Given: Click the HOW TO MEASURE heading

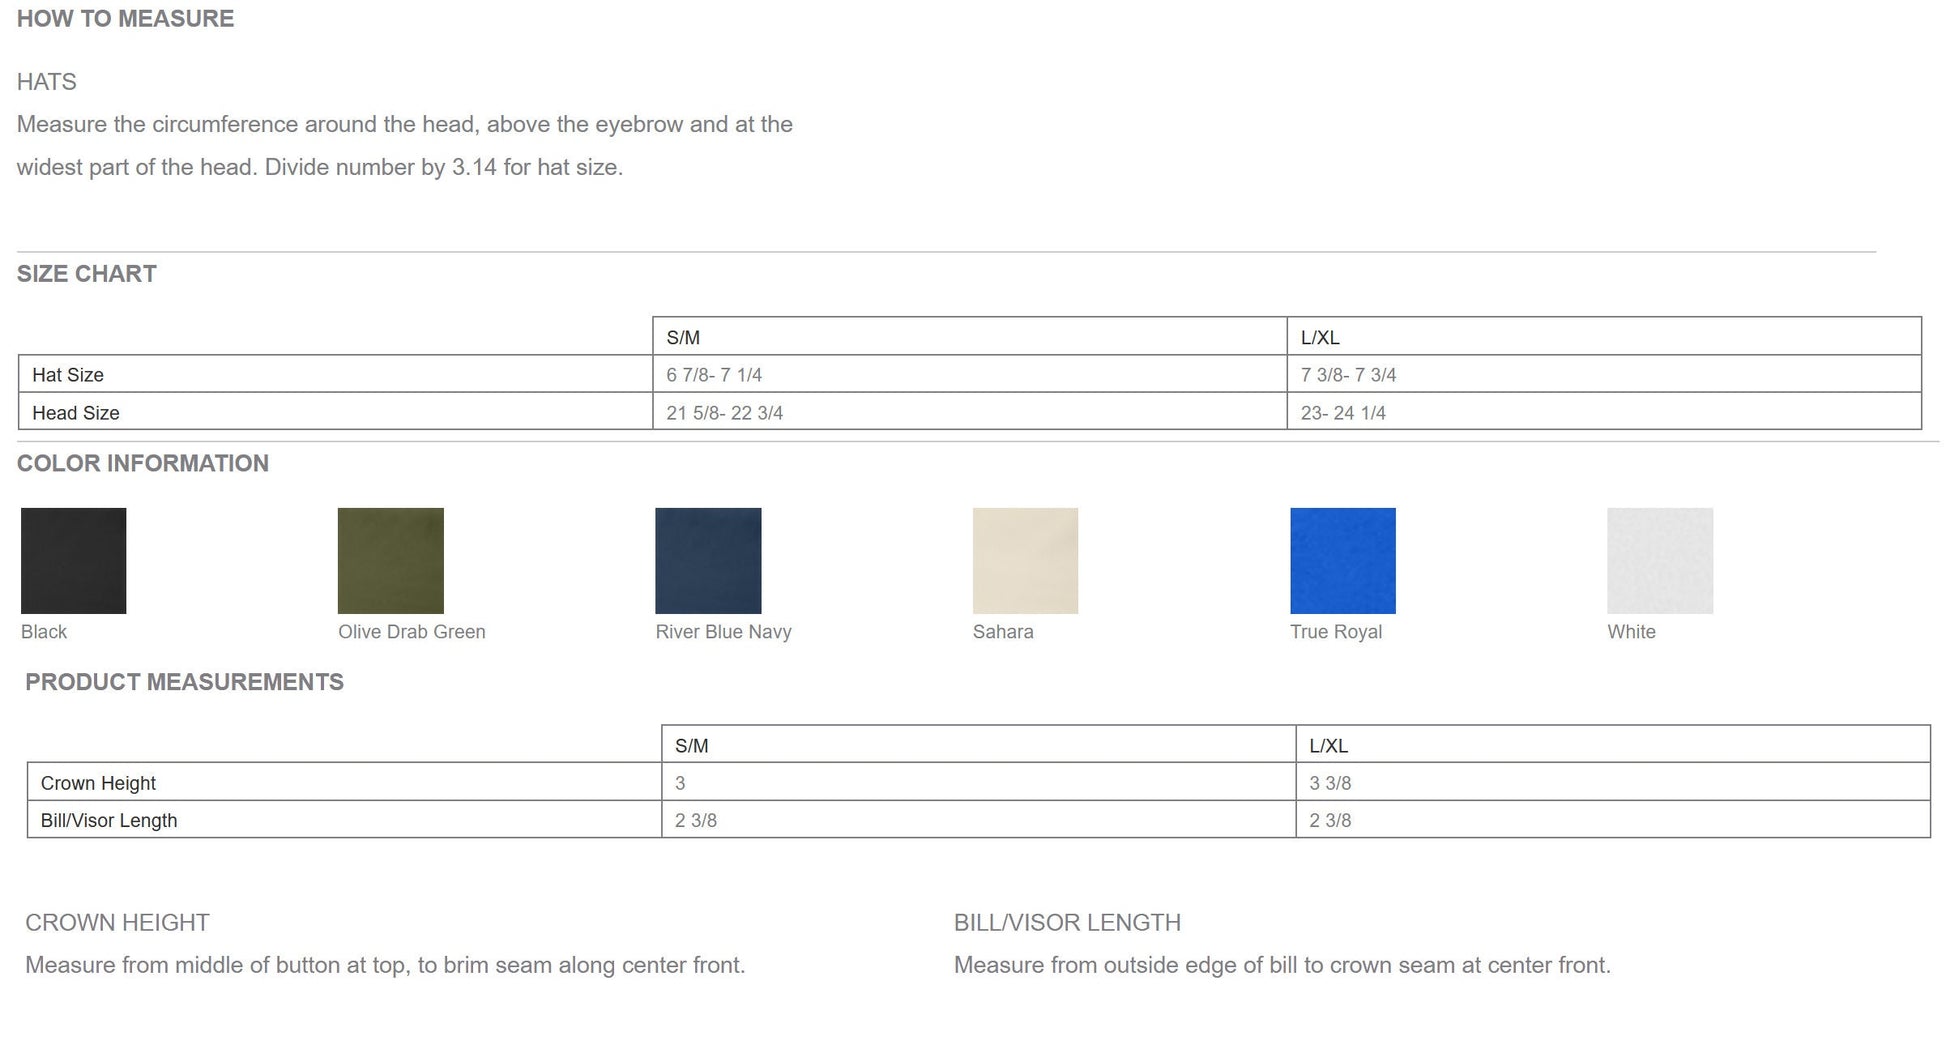Looking at the screenshot, I should pos(125,19).
